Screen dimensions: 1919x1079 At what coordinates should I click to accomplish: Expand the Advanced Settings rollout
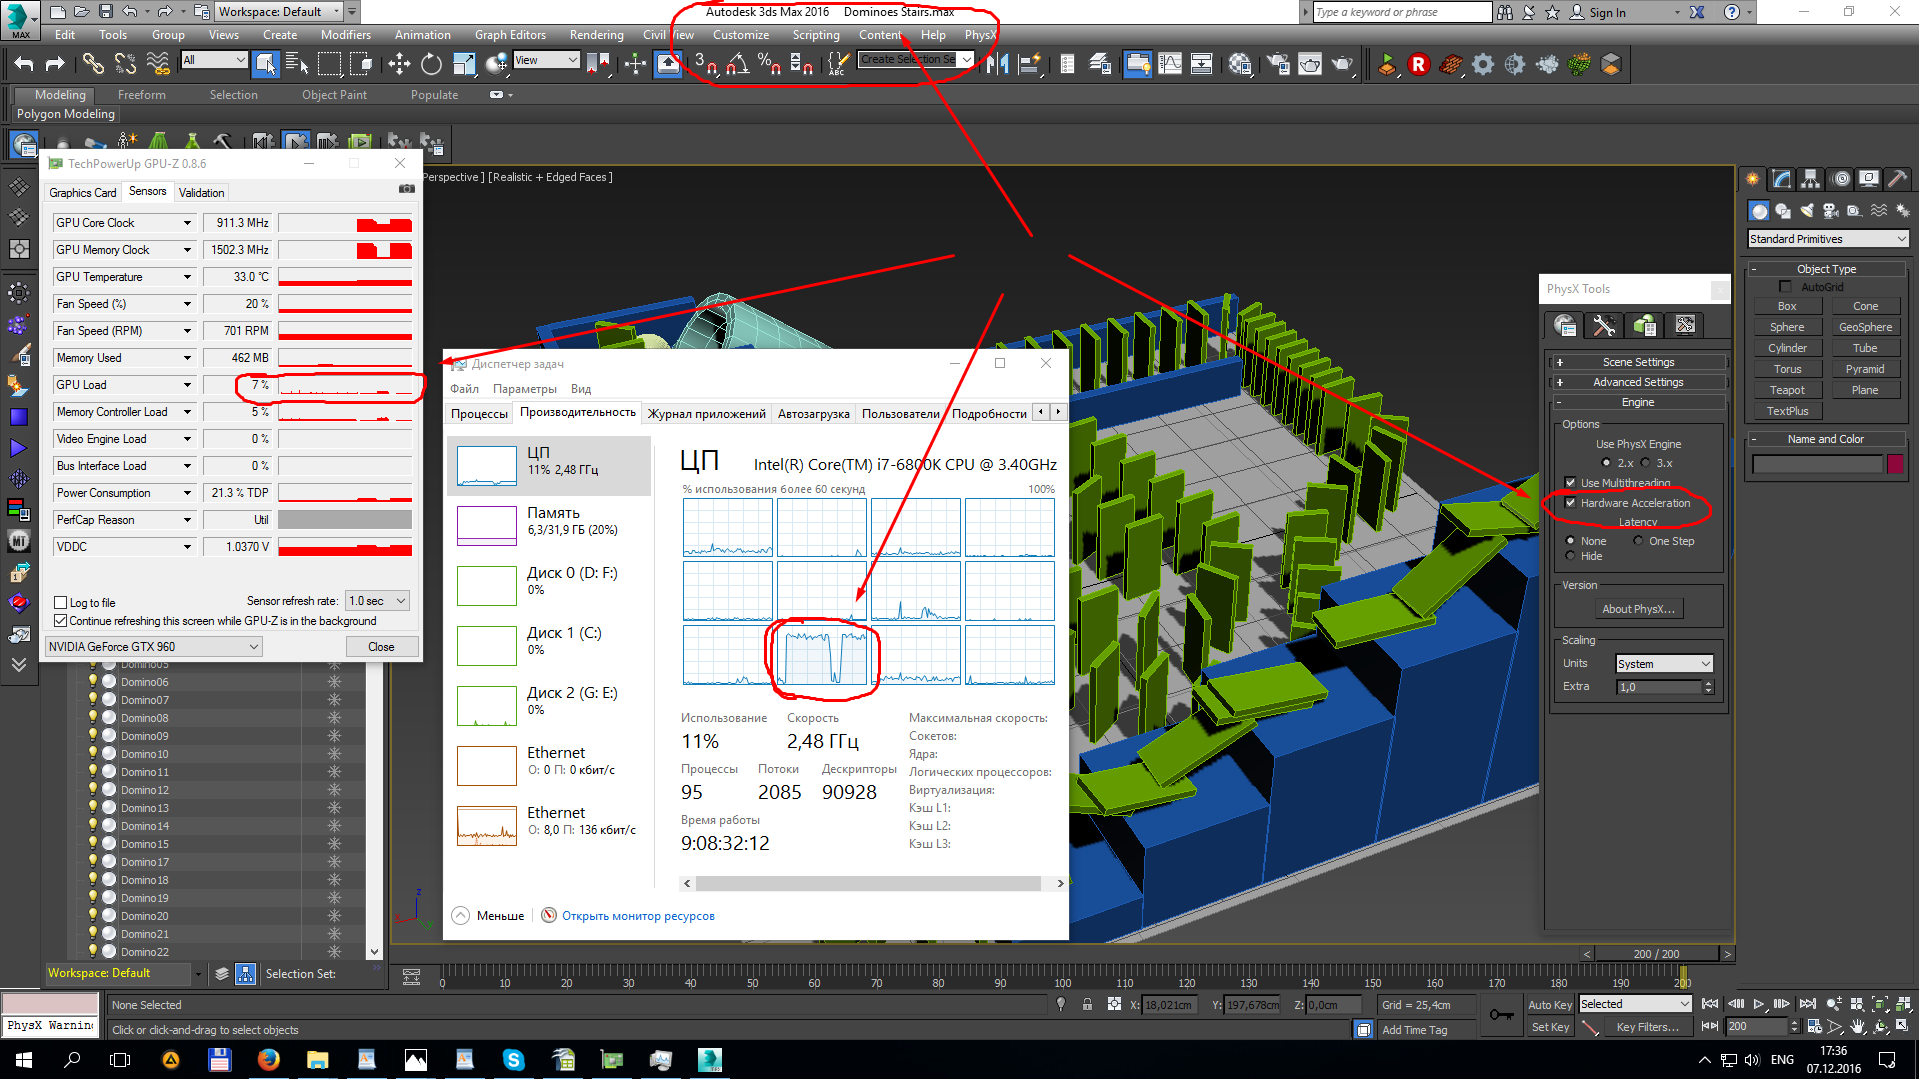(x=1639, y=382)
